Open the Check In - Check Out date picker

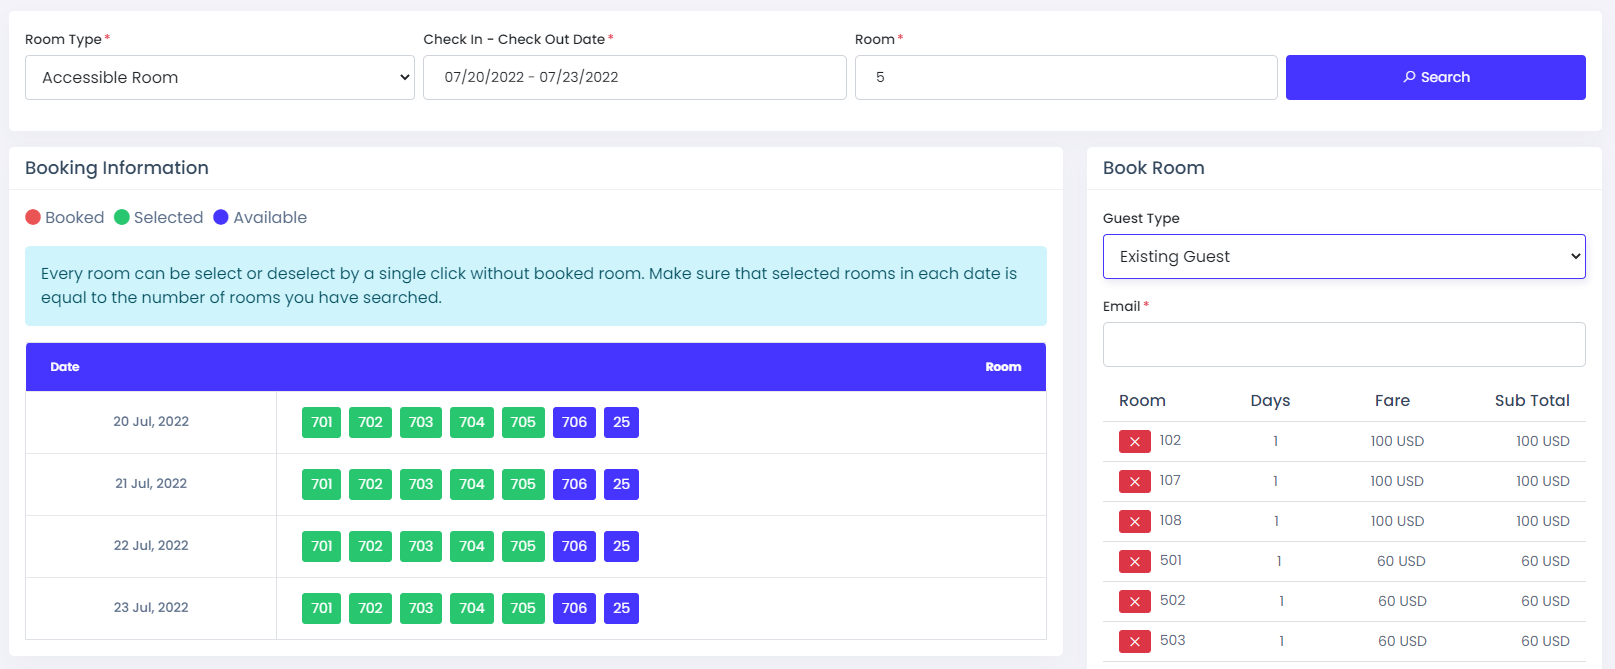click(634, 77)
